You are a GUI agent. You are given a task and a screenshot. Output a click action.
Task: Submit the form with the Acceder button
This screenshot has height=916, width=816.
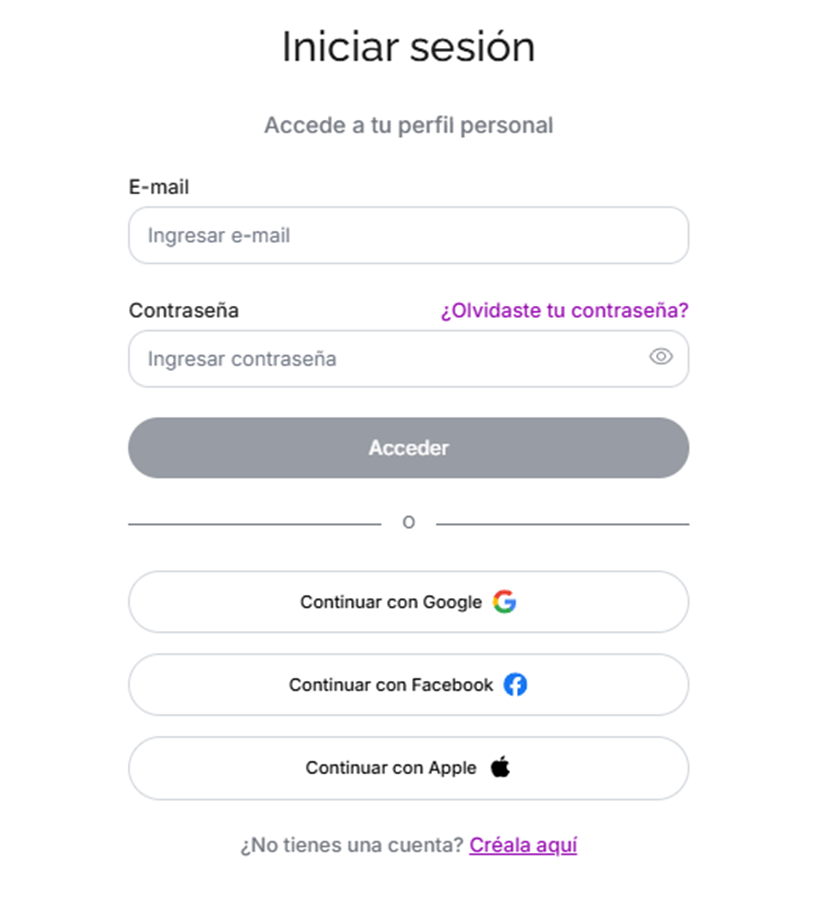click(408, 447)
